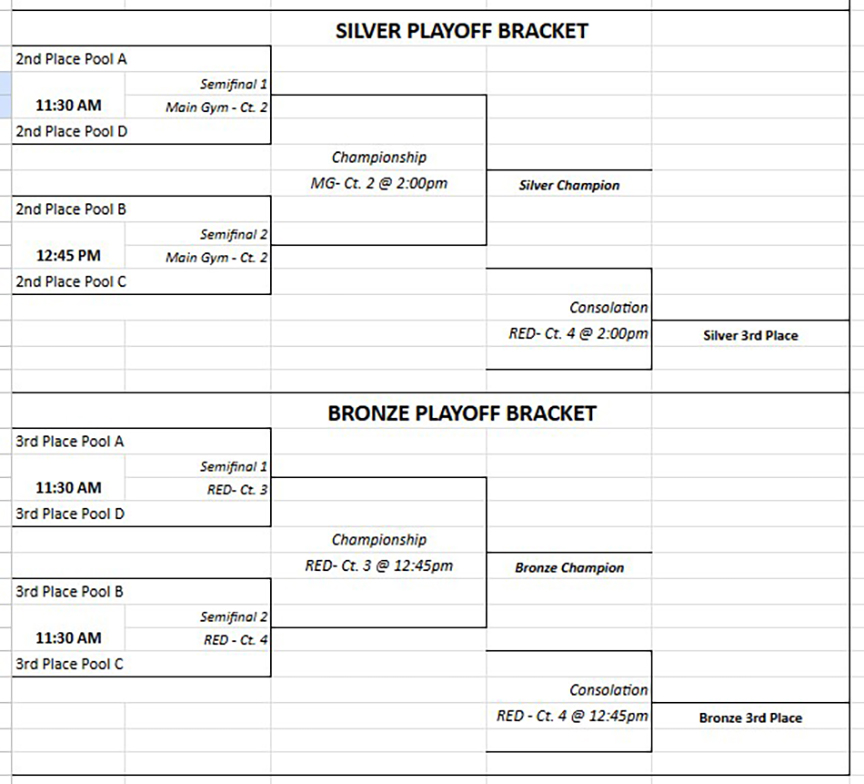Click the RED - Ct. 4 @ 12:45pm cell
This screenshot has width=864, height=784.
click(x=572, y=716)
